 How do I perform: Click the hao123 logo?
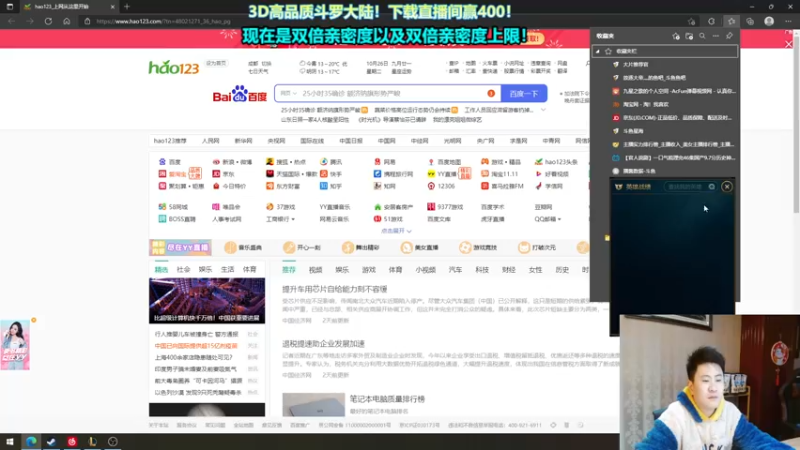coord(173,67)
